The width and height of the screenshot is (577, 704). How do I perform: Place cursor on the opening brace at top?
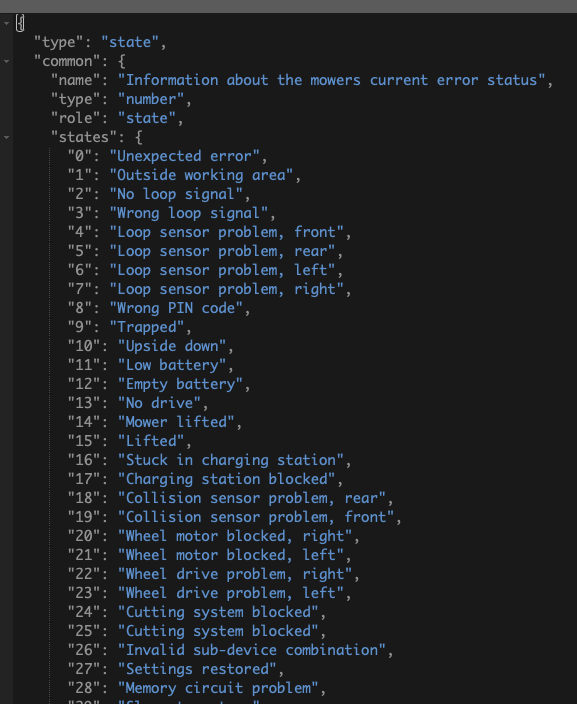point(20,23)
